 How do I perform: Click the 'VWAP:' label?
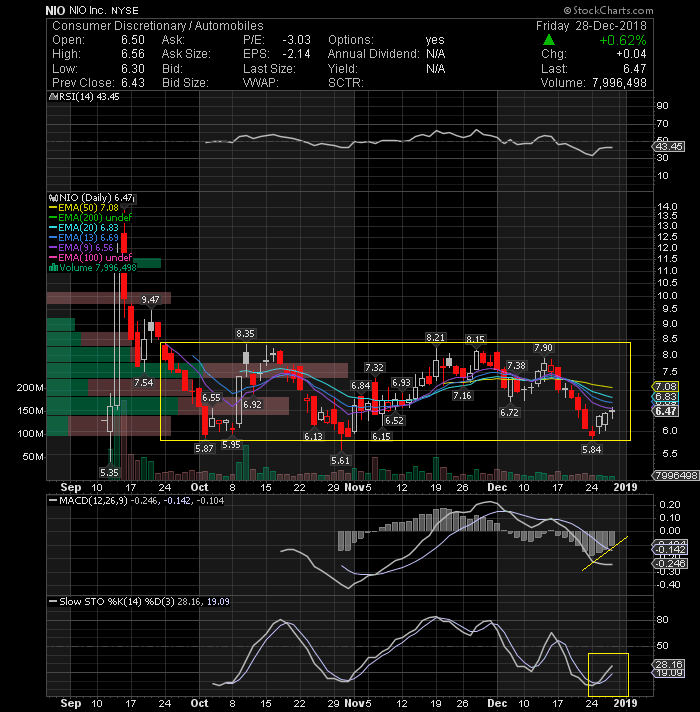click(x=260, y=83)
